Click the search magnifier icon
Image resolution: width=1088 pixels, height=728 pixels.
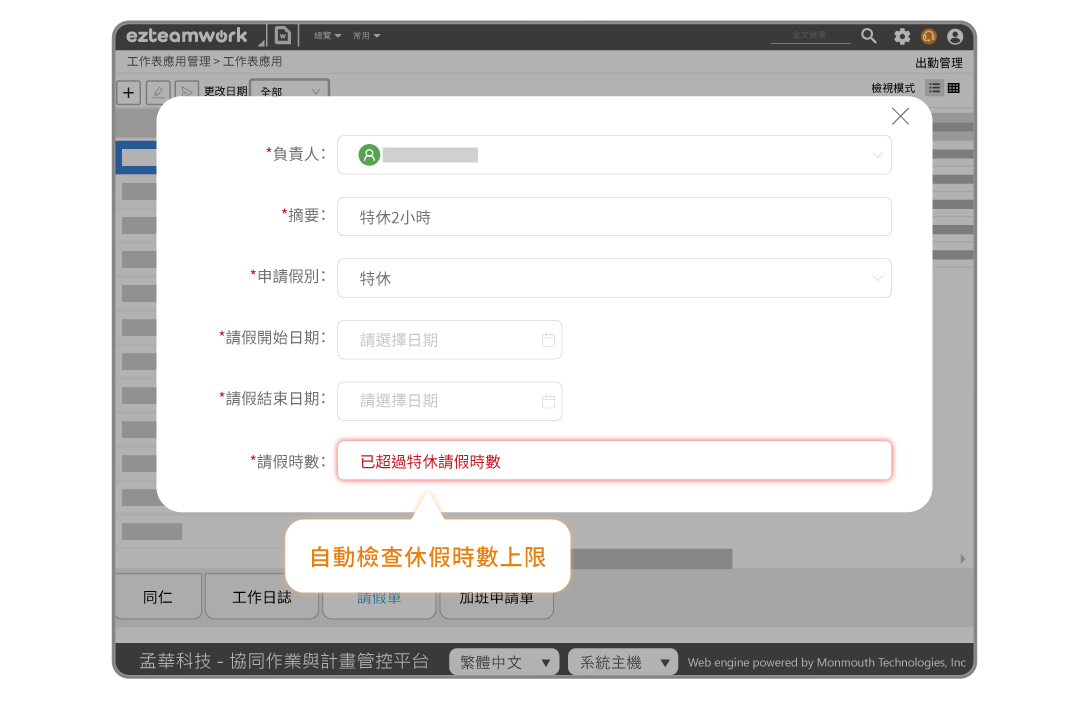tap(869, 36)
